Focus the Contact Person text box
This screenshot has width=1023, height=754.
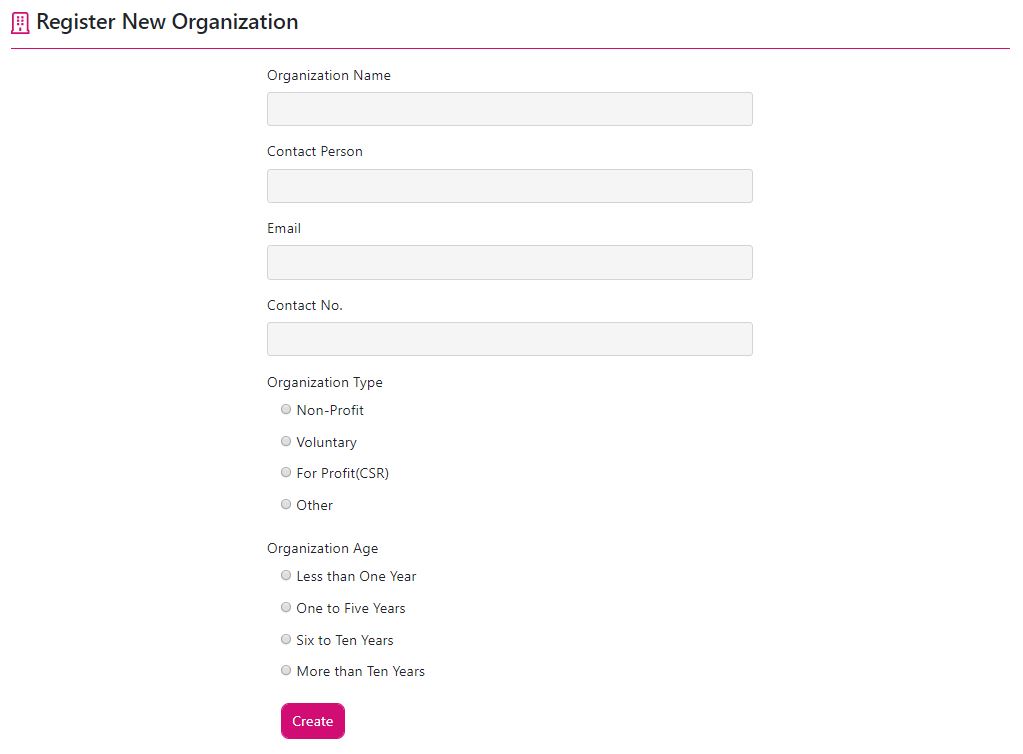click(x=509, y=186)
